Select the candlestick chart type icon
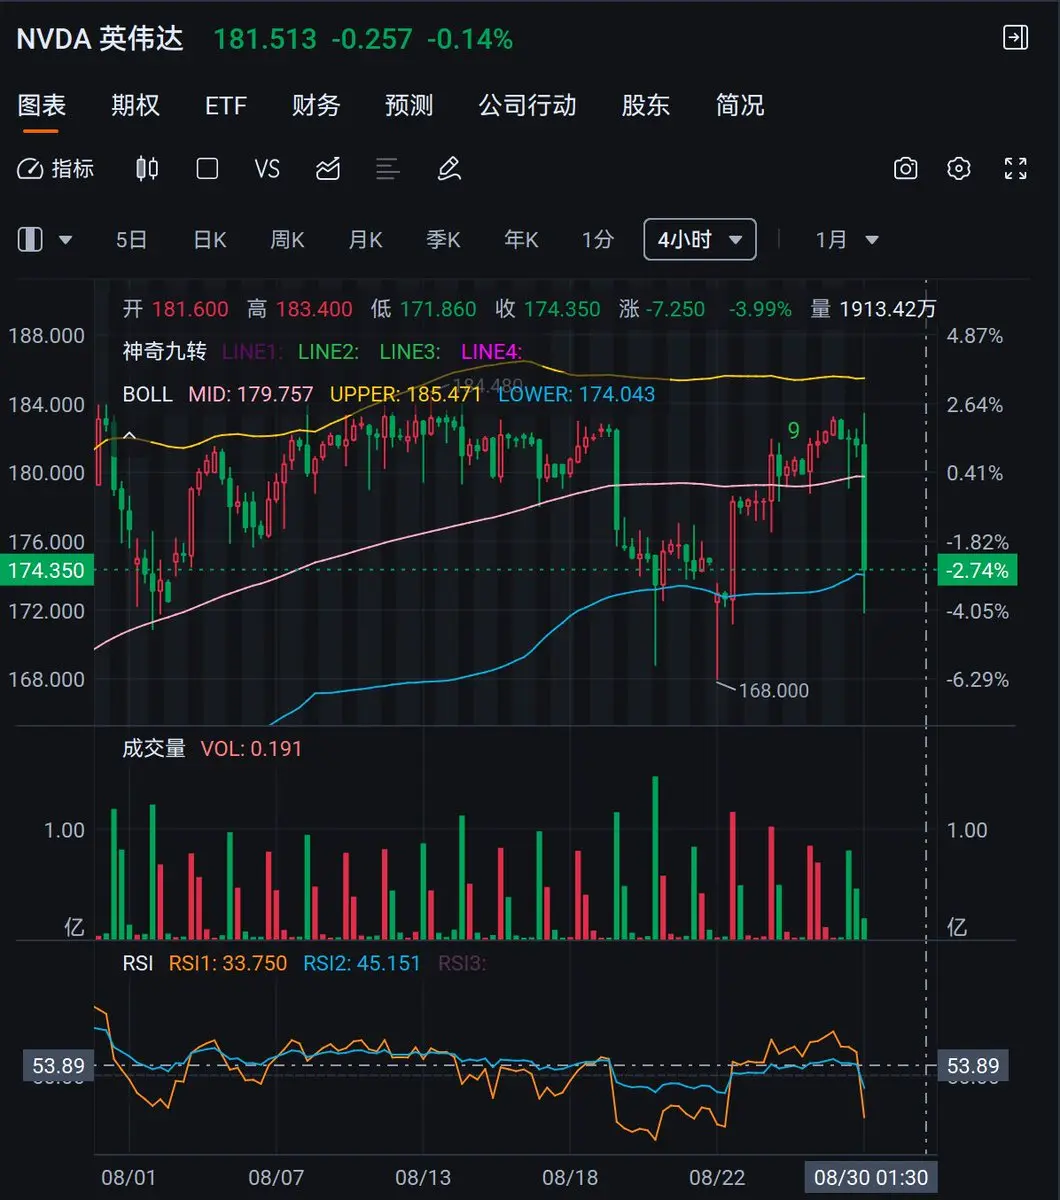This screenshot has width=1060, height=1200. pyautogui.click(x=147, y=169)
